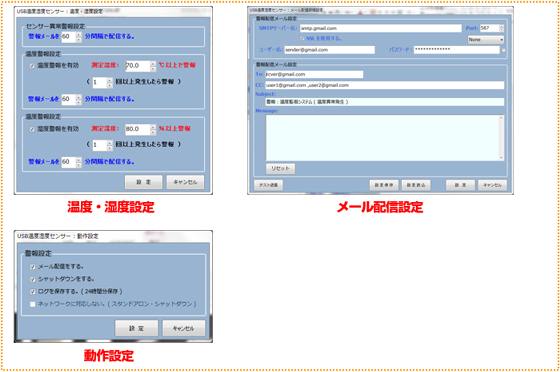Click キャンセル button in mail settings window
Image resolution: width=560 pixels, height=372 pixels.
(492, 185)
